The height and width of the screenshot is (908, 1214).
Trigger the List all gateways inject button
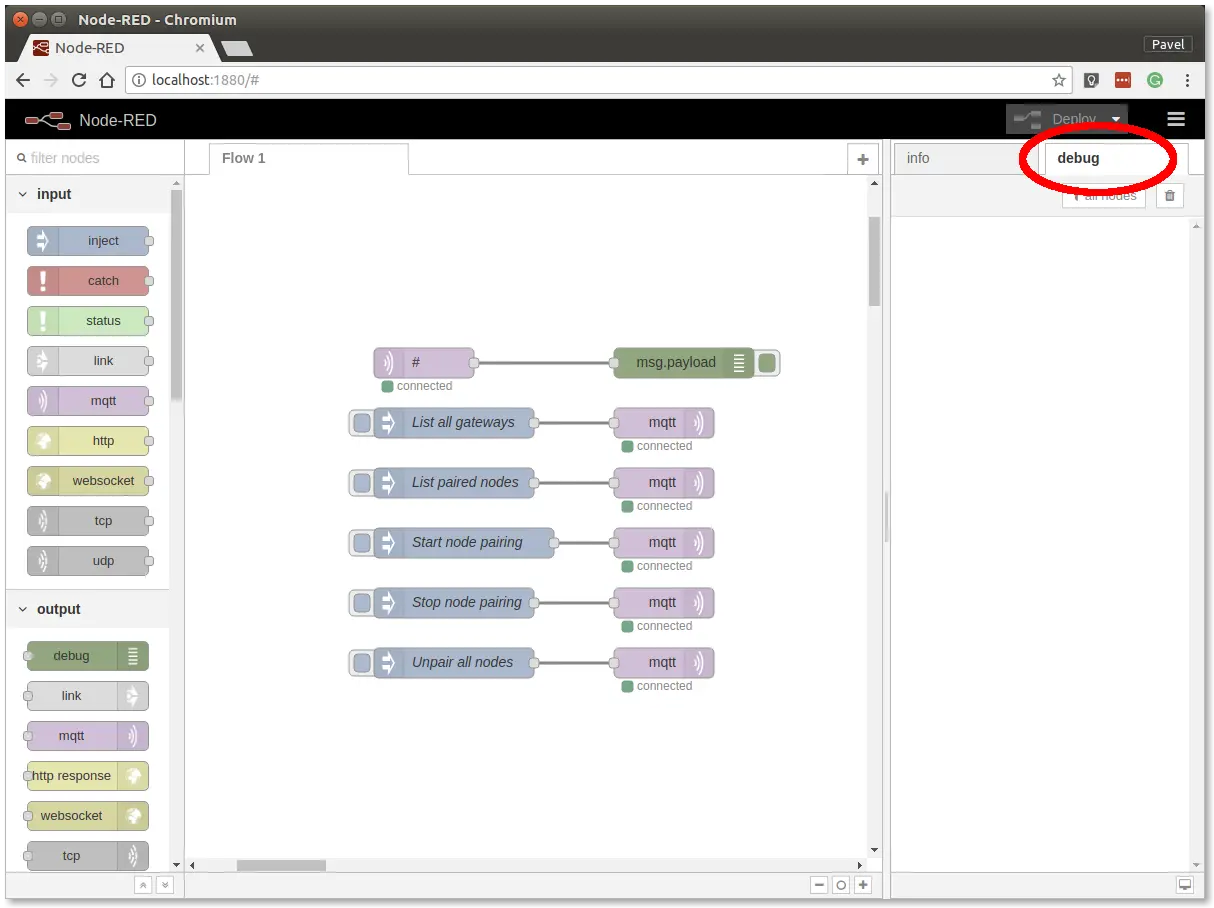tap(361, 423)
